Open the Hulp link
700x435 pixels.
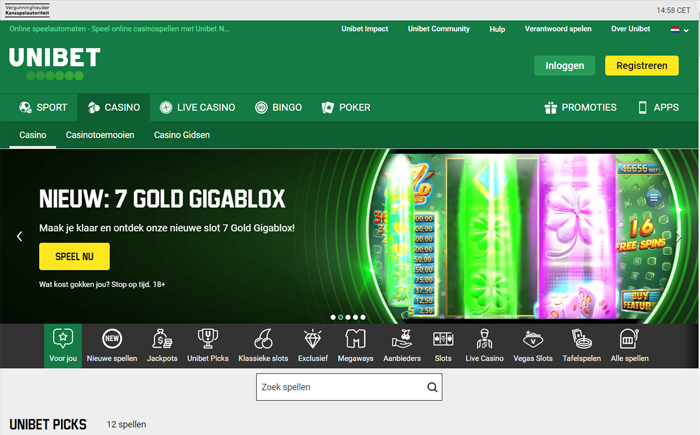pyautogui.click(x=497, y=29)
